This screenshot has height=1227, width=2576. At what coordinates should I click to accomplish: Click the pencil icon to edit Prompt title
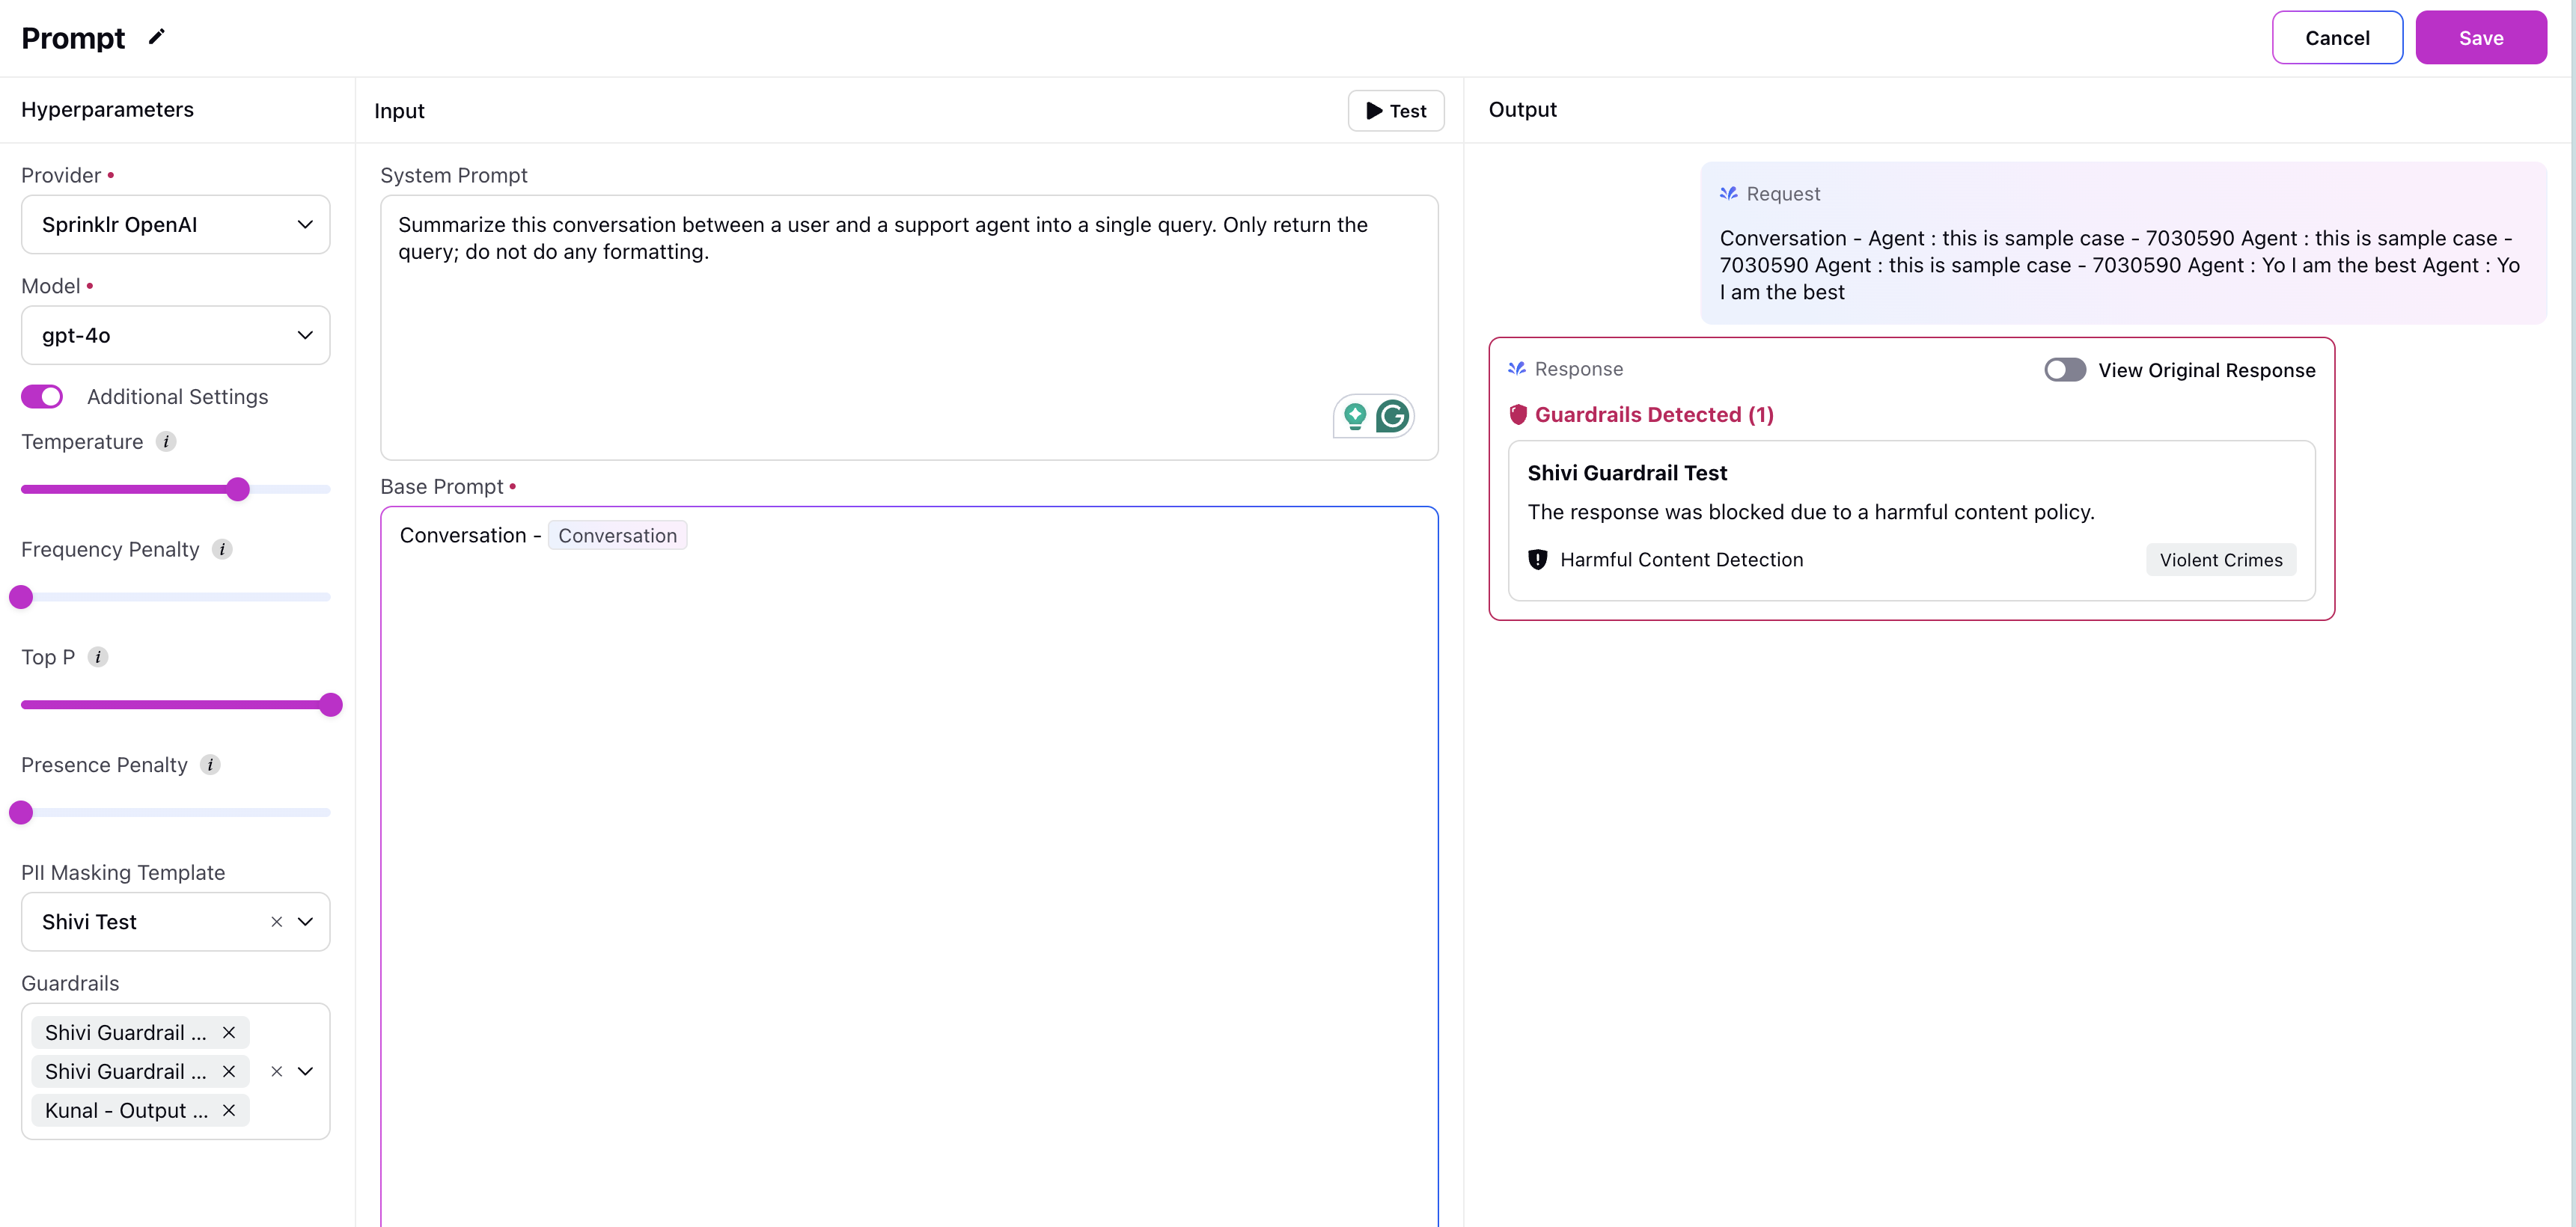[156, 37]
